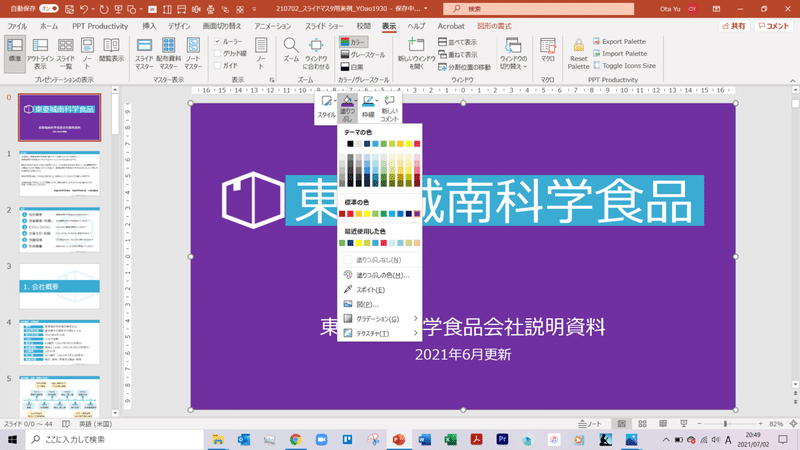Click Export Palette in PPT Productivity
This screenshot has height=450, width=800.
click(619, 41)
